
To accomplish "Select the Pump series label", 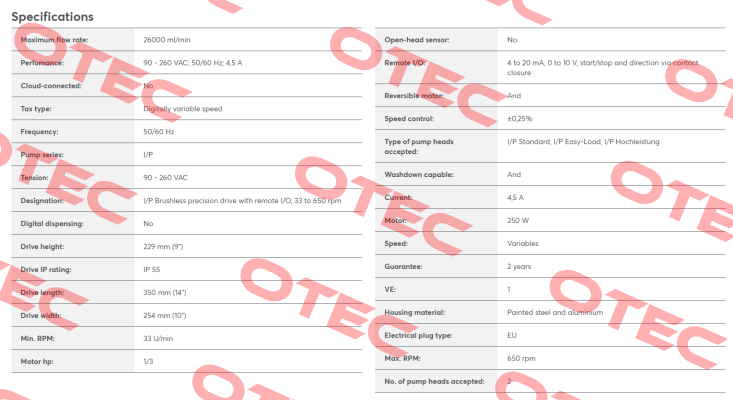I will coord(42,155).
